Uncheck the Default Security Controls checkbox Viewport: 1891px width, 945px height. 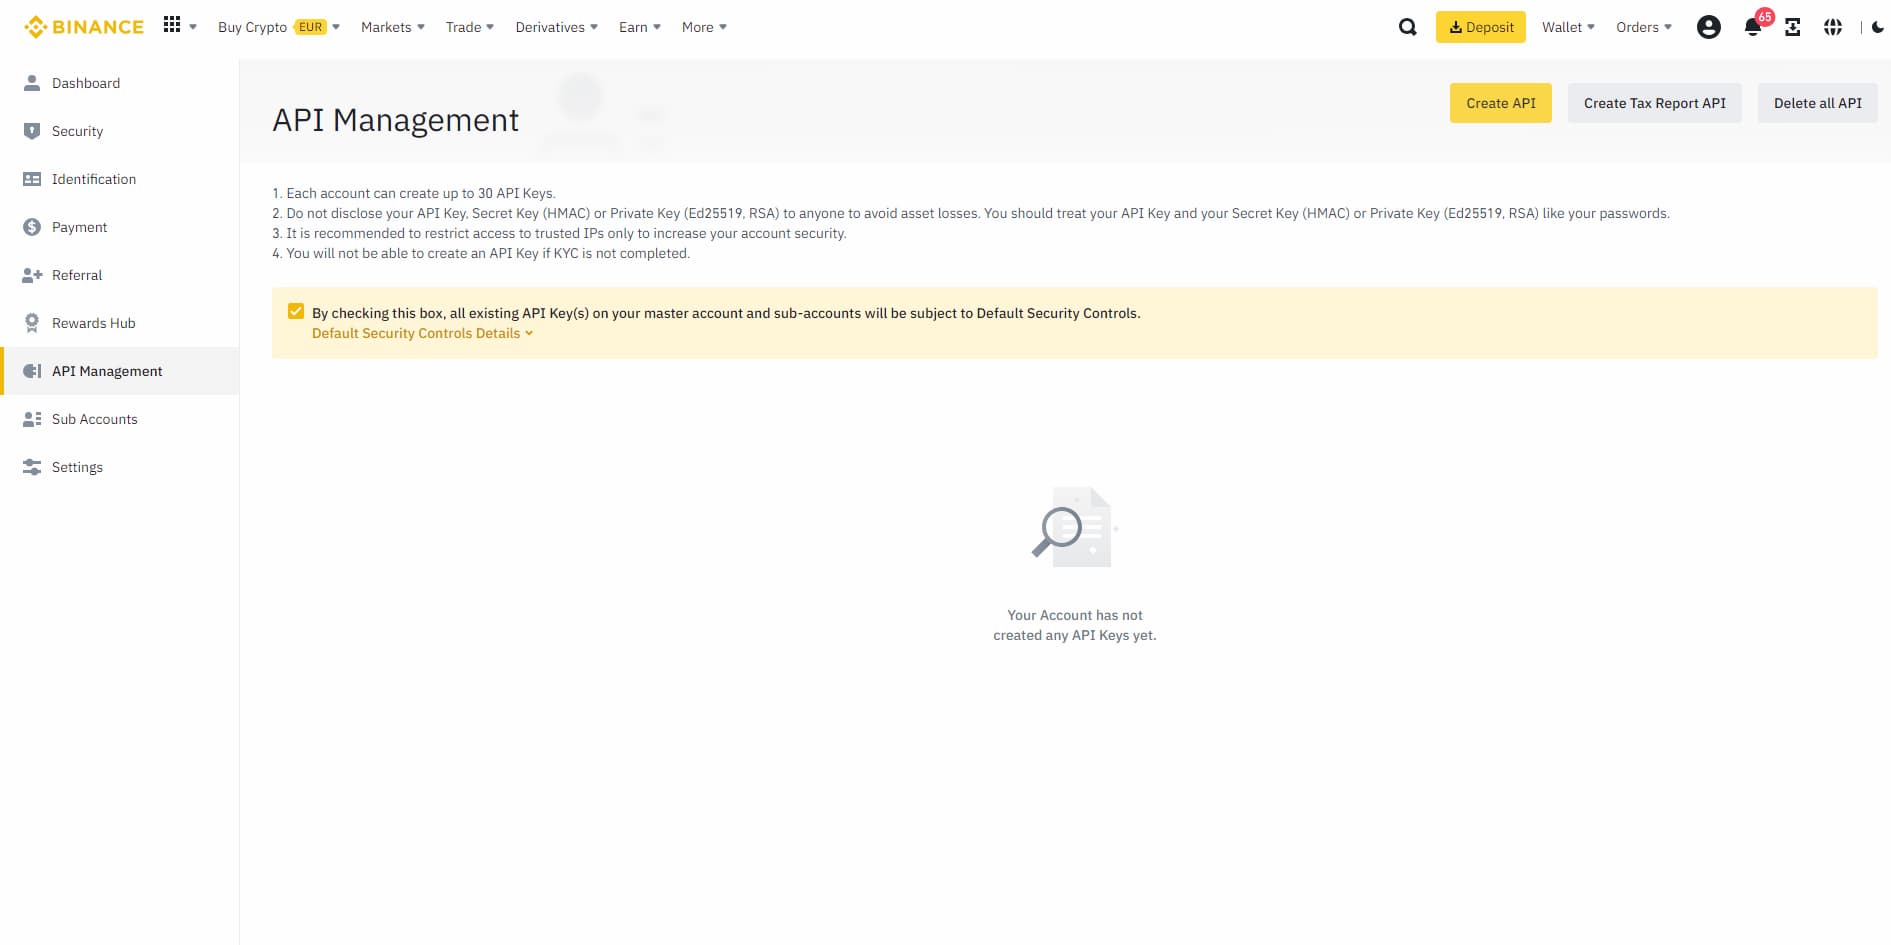296,311
